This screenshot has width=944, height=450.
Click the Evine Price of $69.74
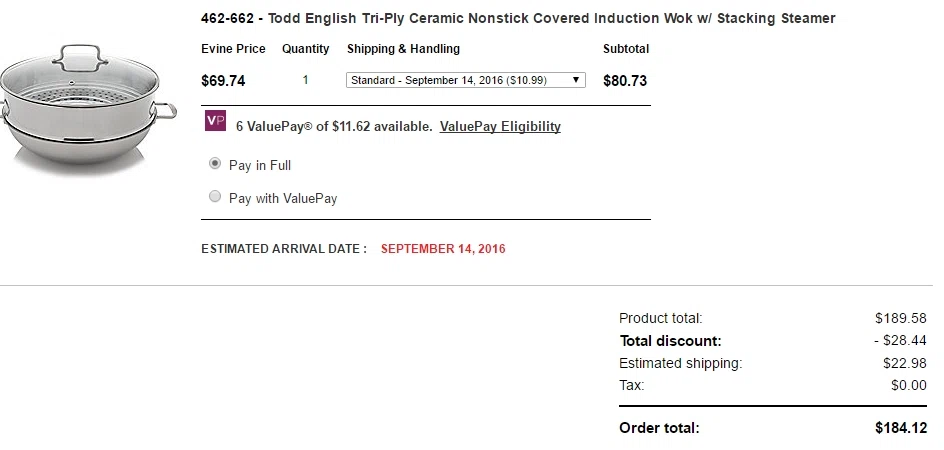click(223, 81)
